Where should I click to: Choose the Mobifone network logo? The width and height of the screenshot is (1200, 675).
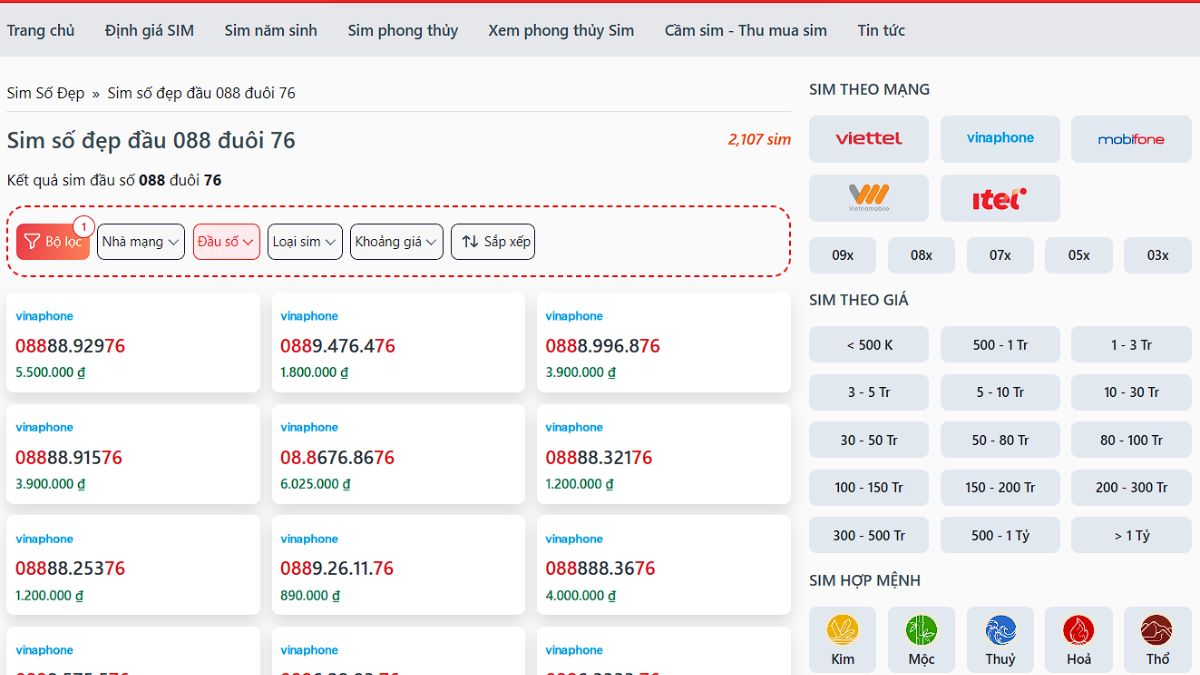1131,139
